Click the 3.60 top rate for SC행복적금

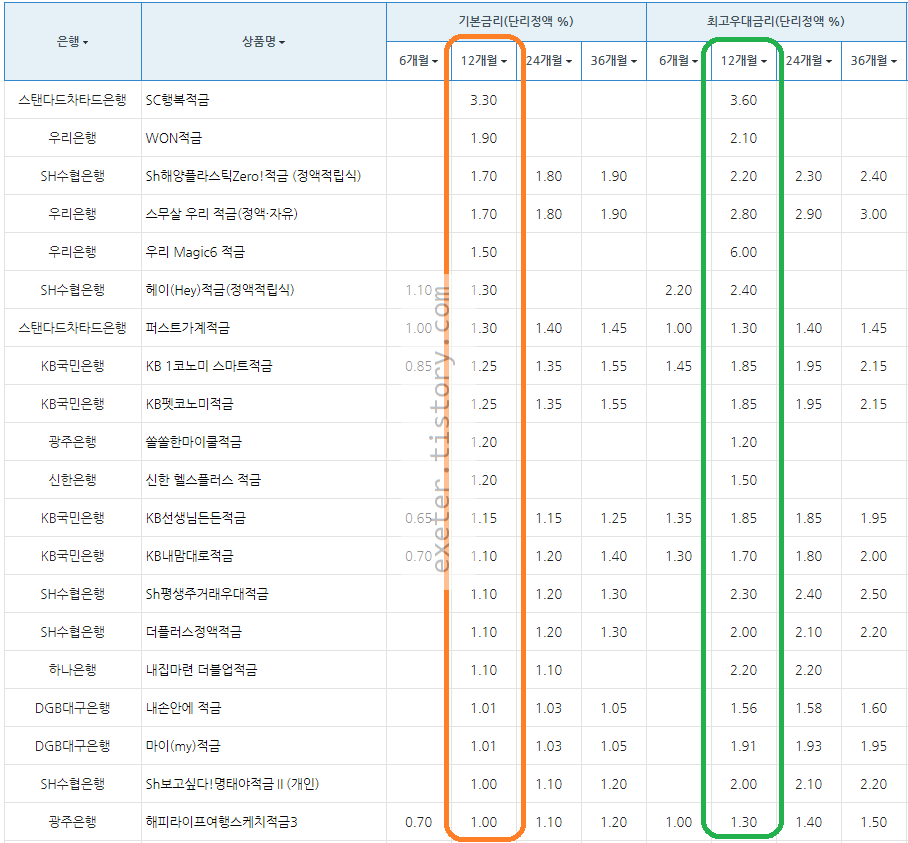tap(744, 100)
